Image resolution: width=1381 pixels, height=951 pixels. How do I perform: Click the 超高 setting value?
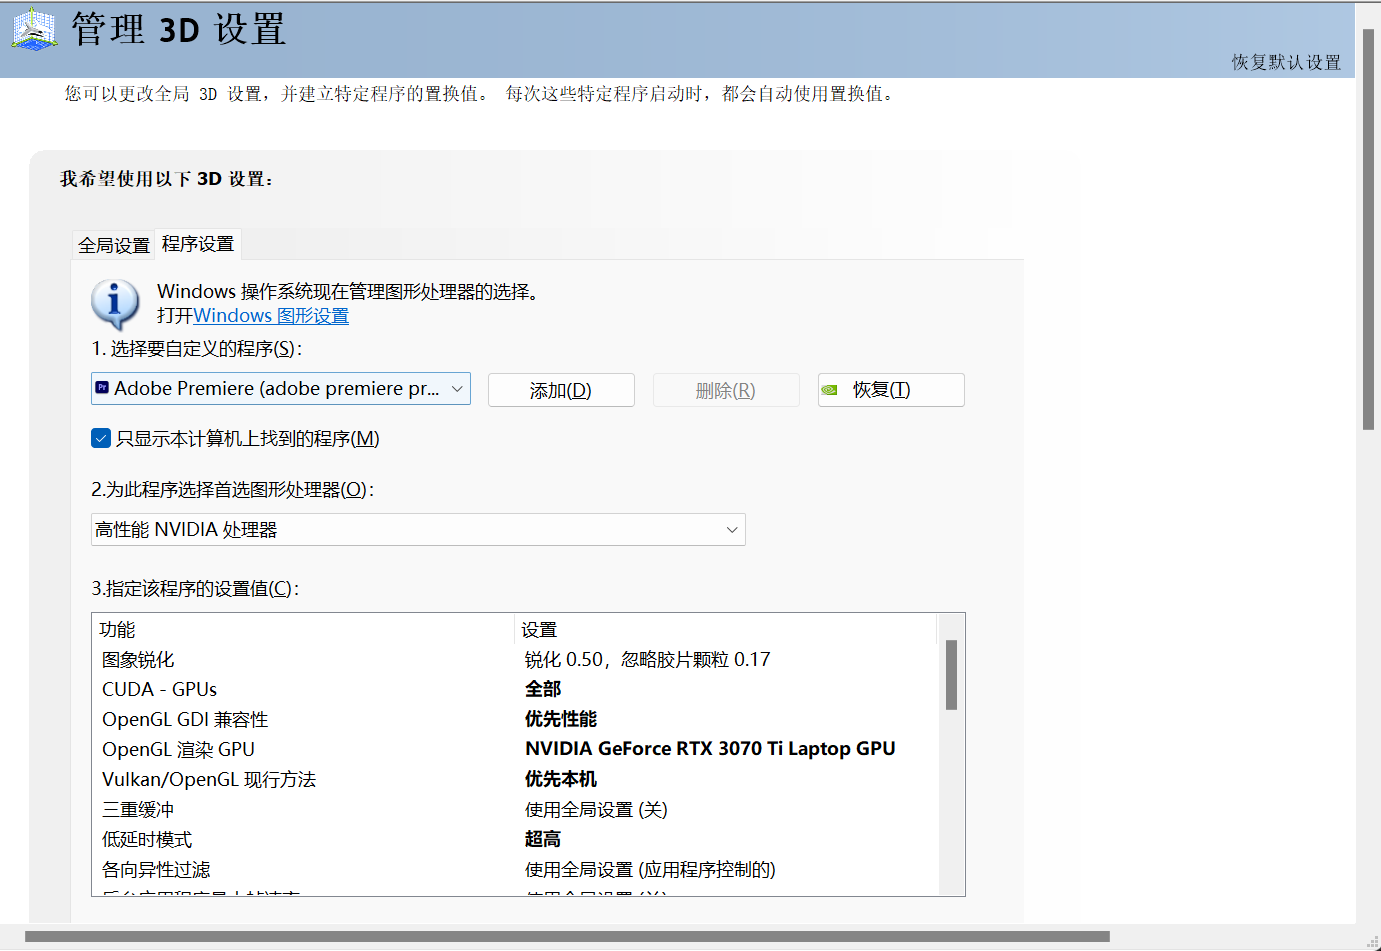click(543, 840)
